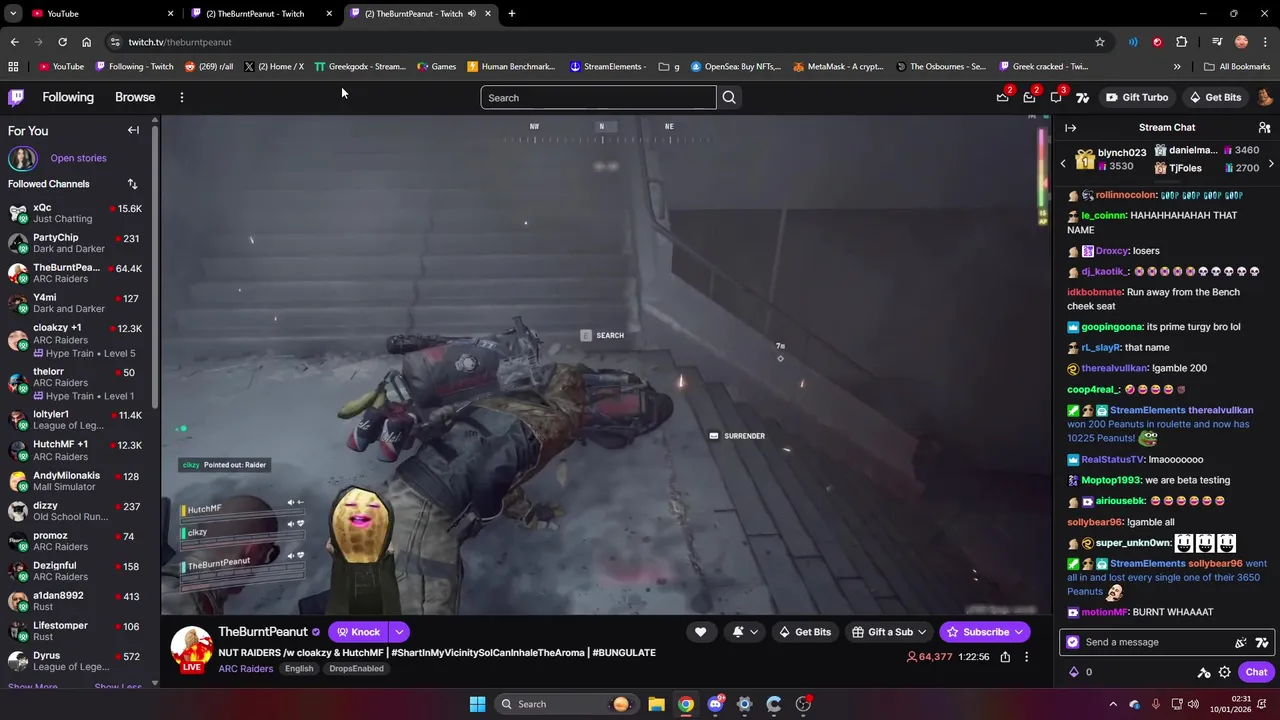Click Knock button
1280x720 pixels.
pos(358,632)
